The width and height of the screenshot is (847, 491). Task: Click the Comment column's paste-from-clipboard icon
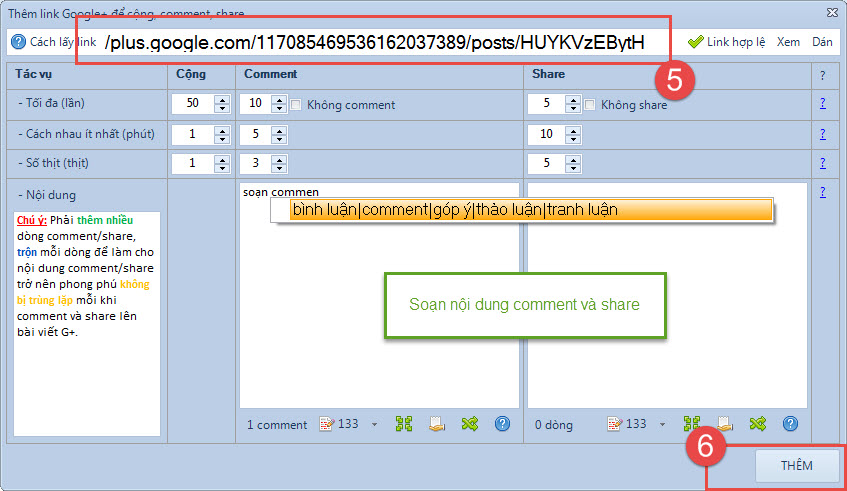tap(437, 424)
